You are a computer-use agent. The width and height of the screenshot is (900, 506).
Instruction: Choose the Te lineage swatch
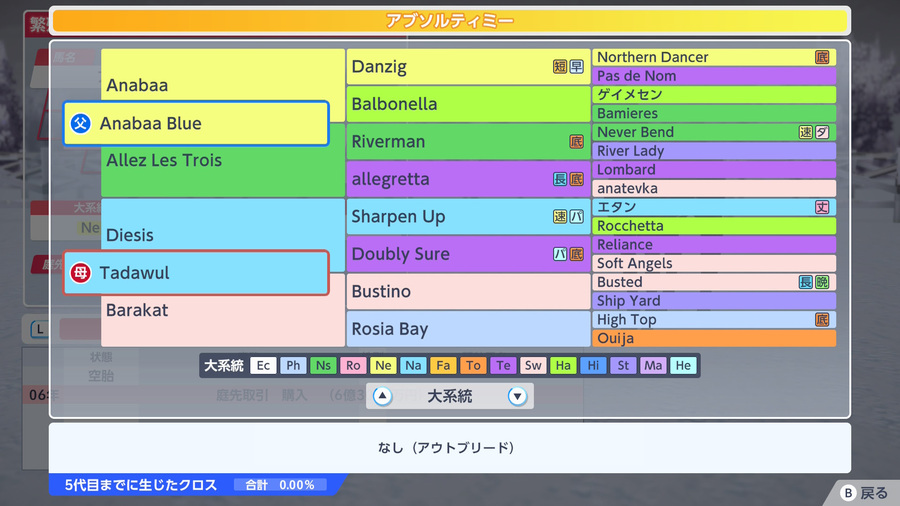tap(503, 365)
